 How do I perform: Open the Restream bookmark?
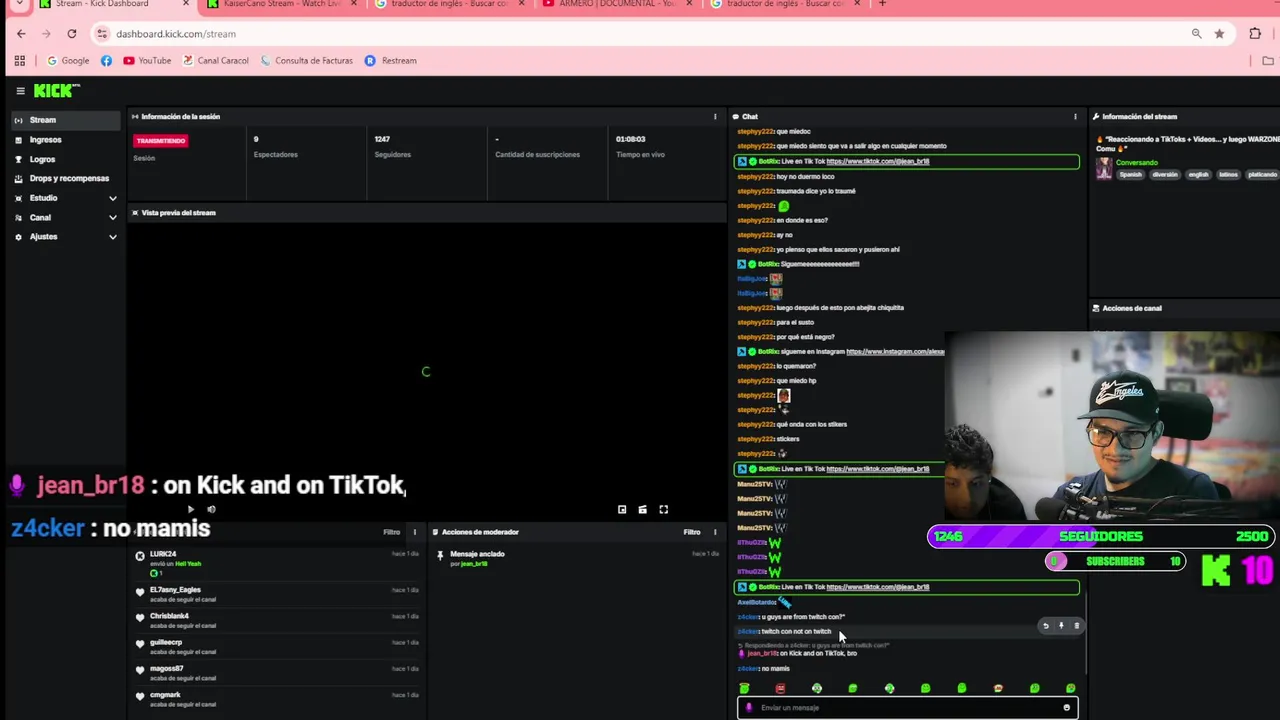391,61
